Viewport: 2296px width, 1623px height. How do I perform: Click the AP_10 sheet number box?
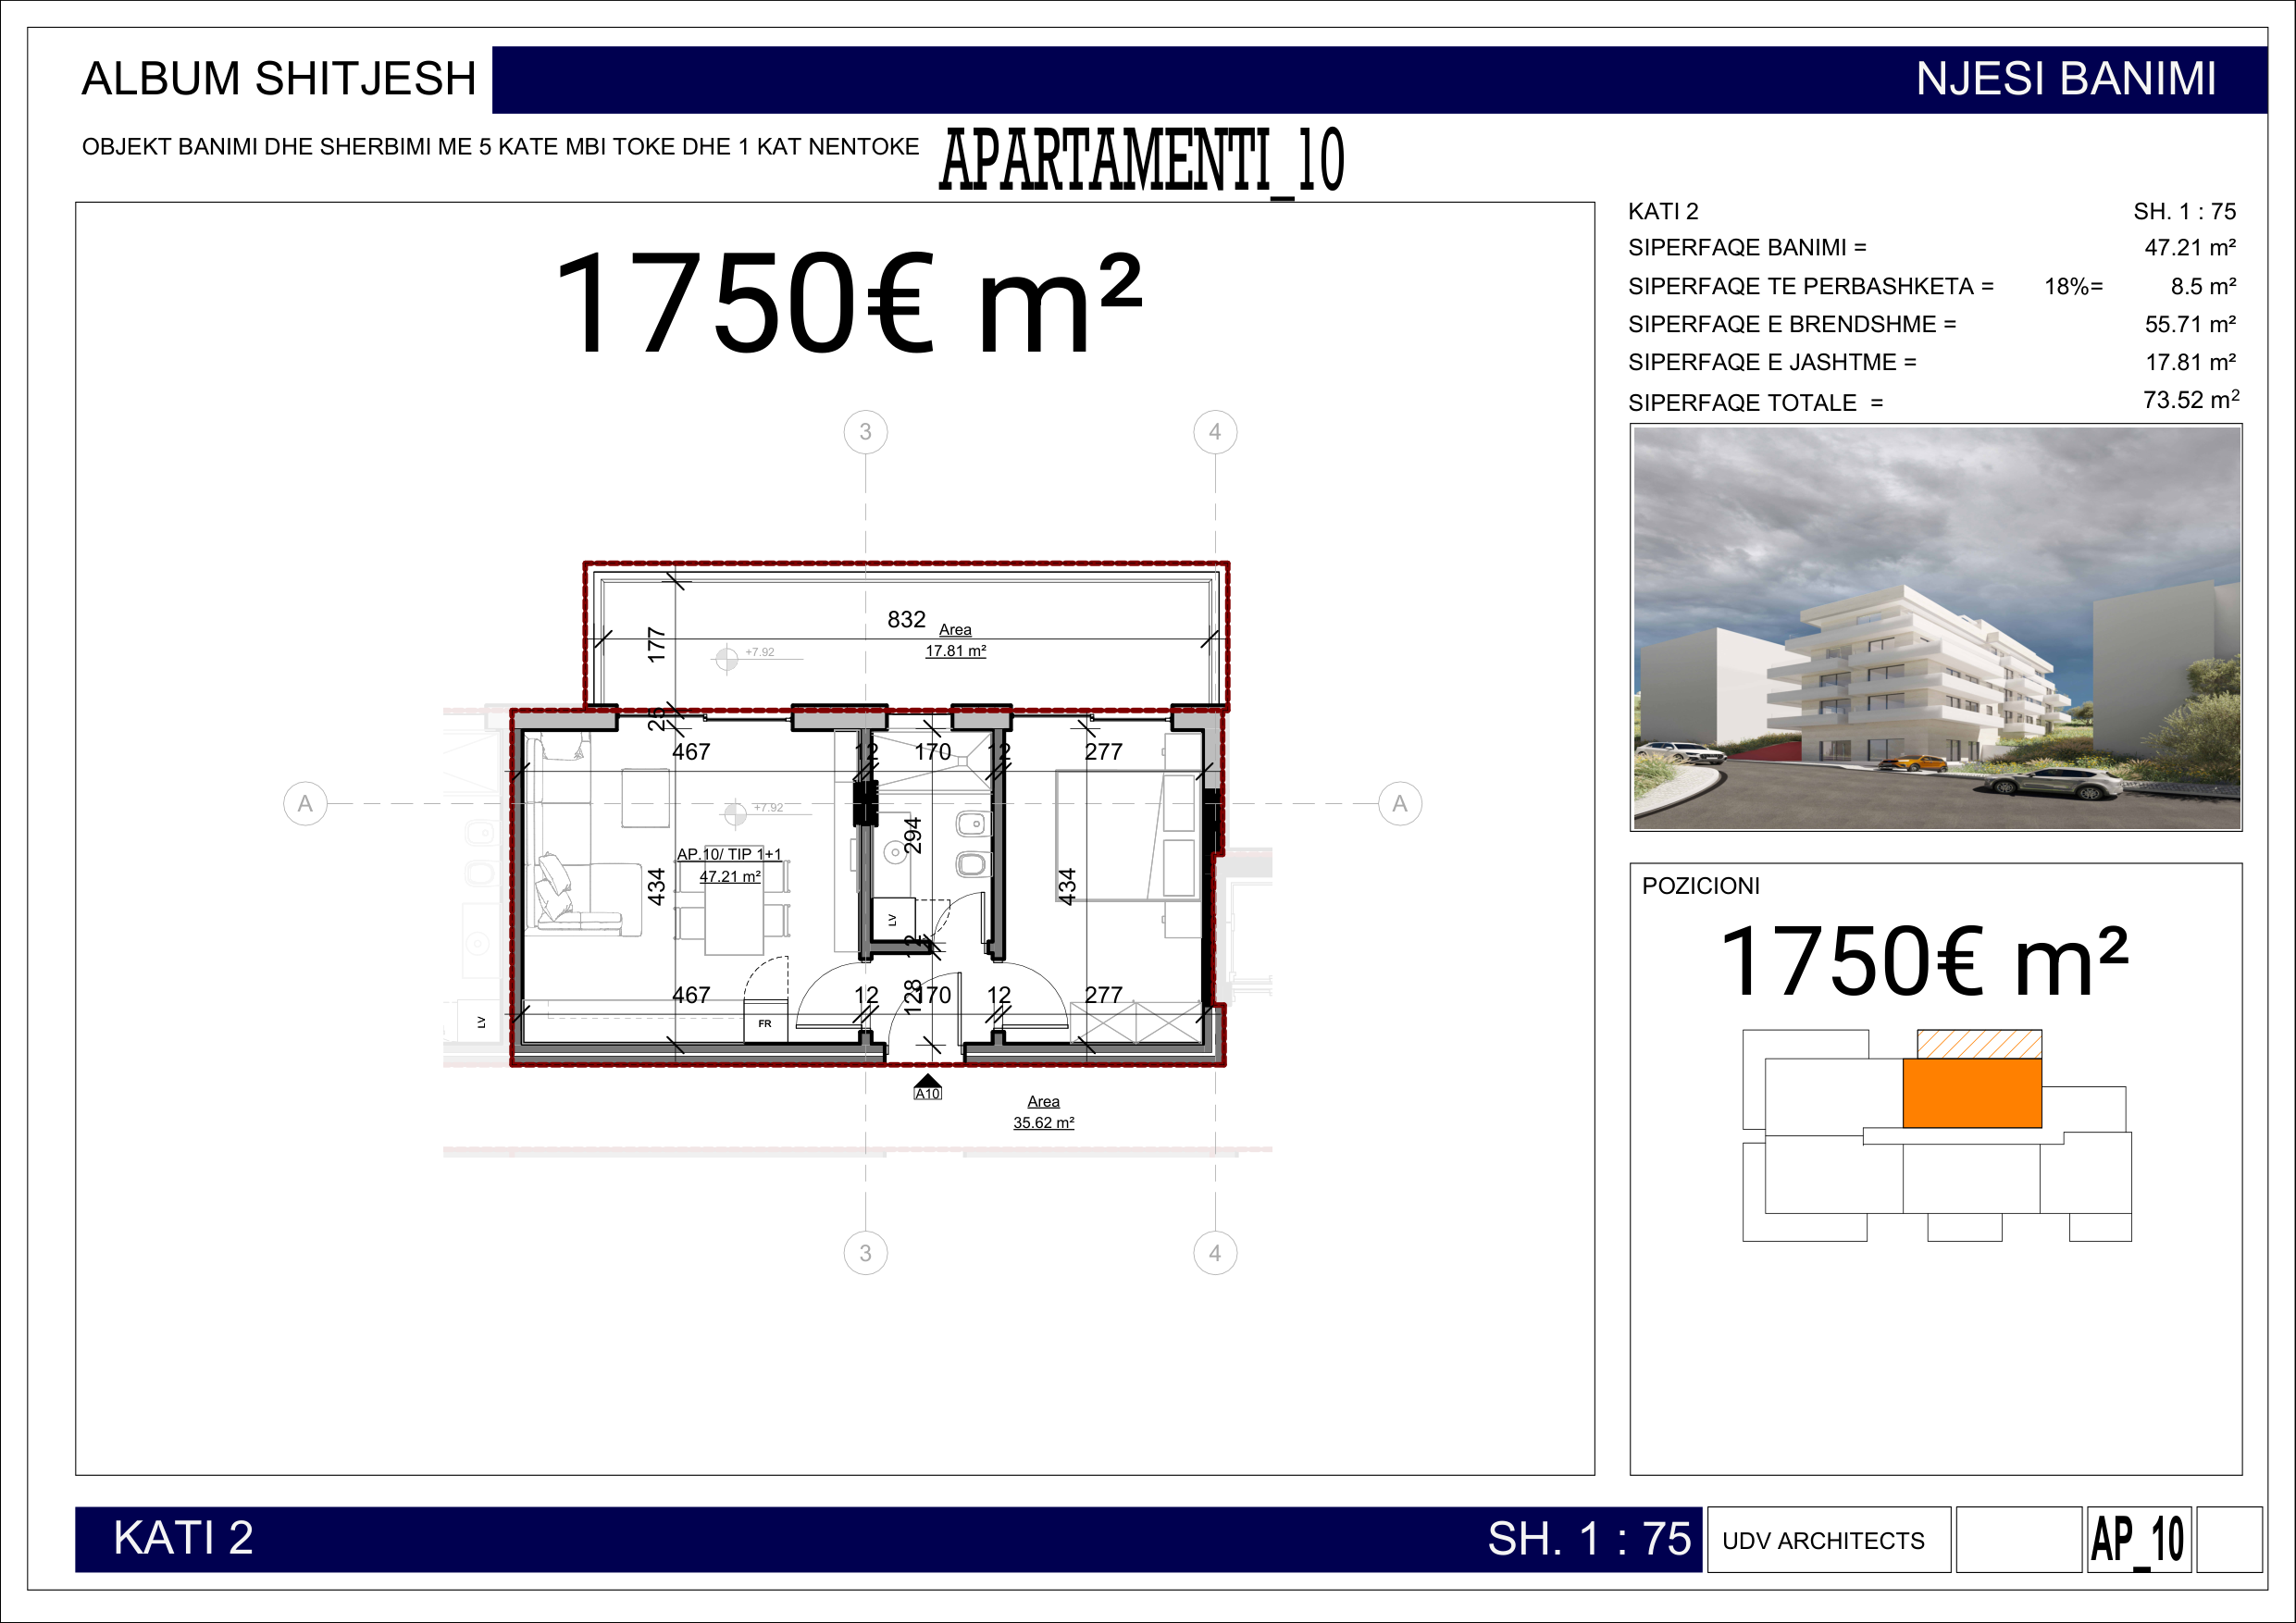click(2138, 1540)
